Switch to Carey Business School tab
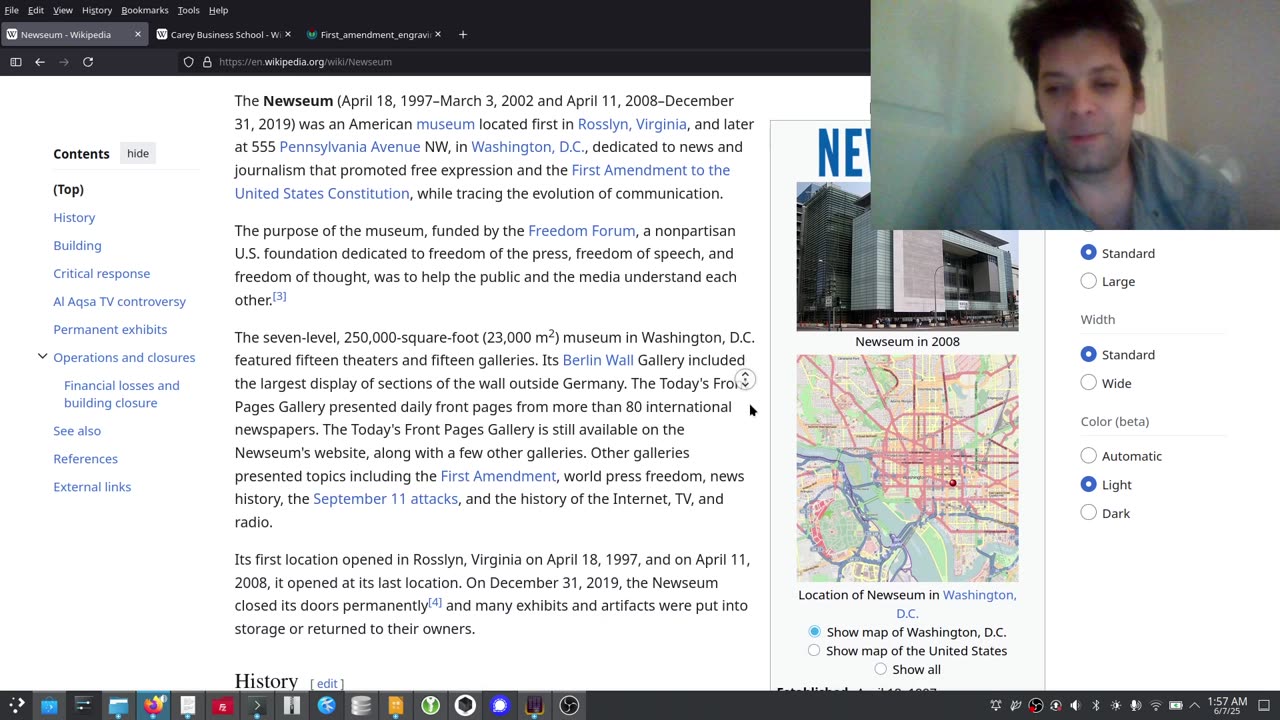 (225, 34)
